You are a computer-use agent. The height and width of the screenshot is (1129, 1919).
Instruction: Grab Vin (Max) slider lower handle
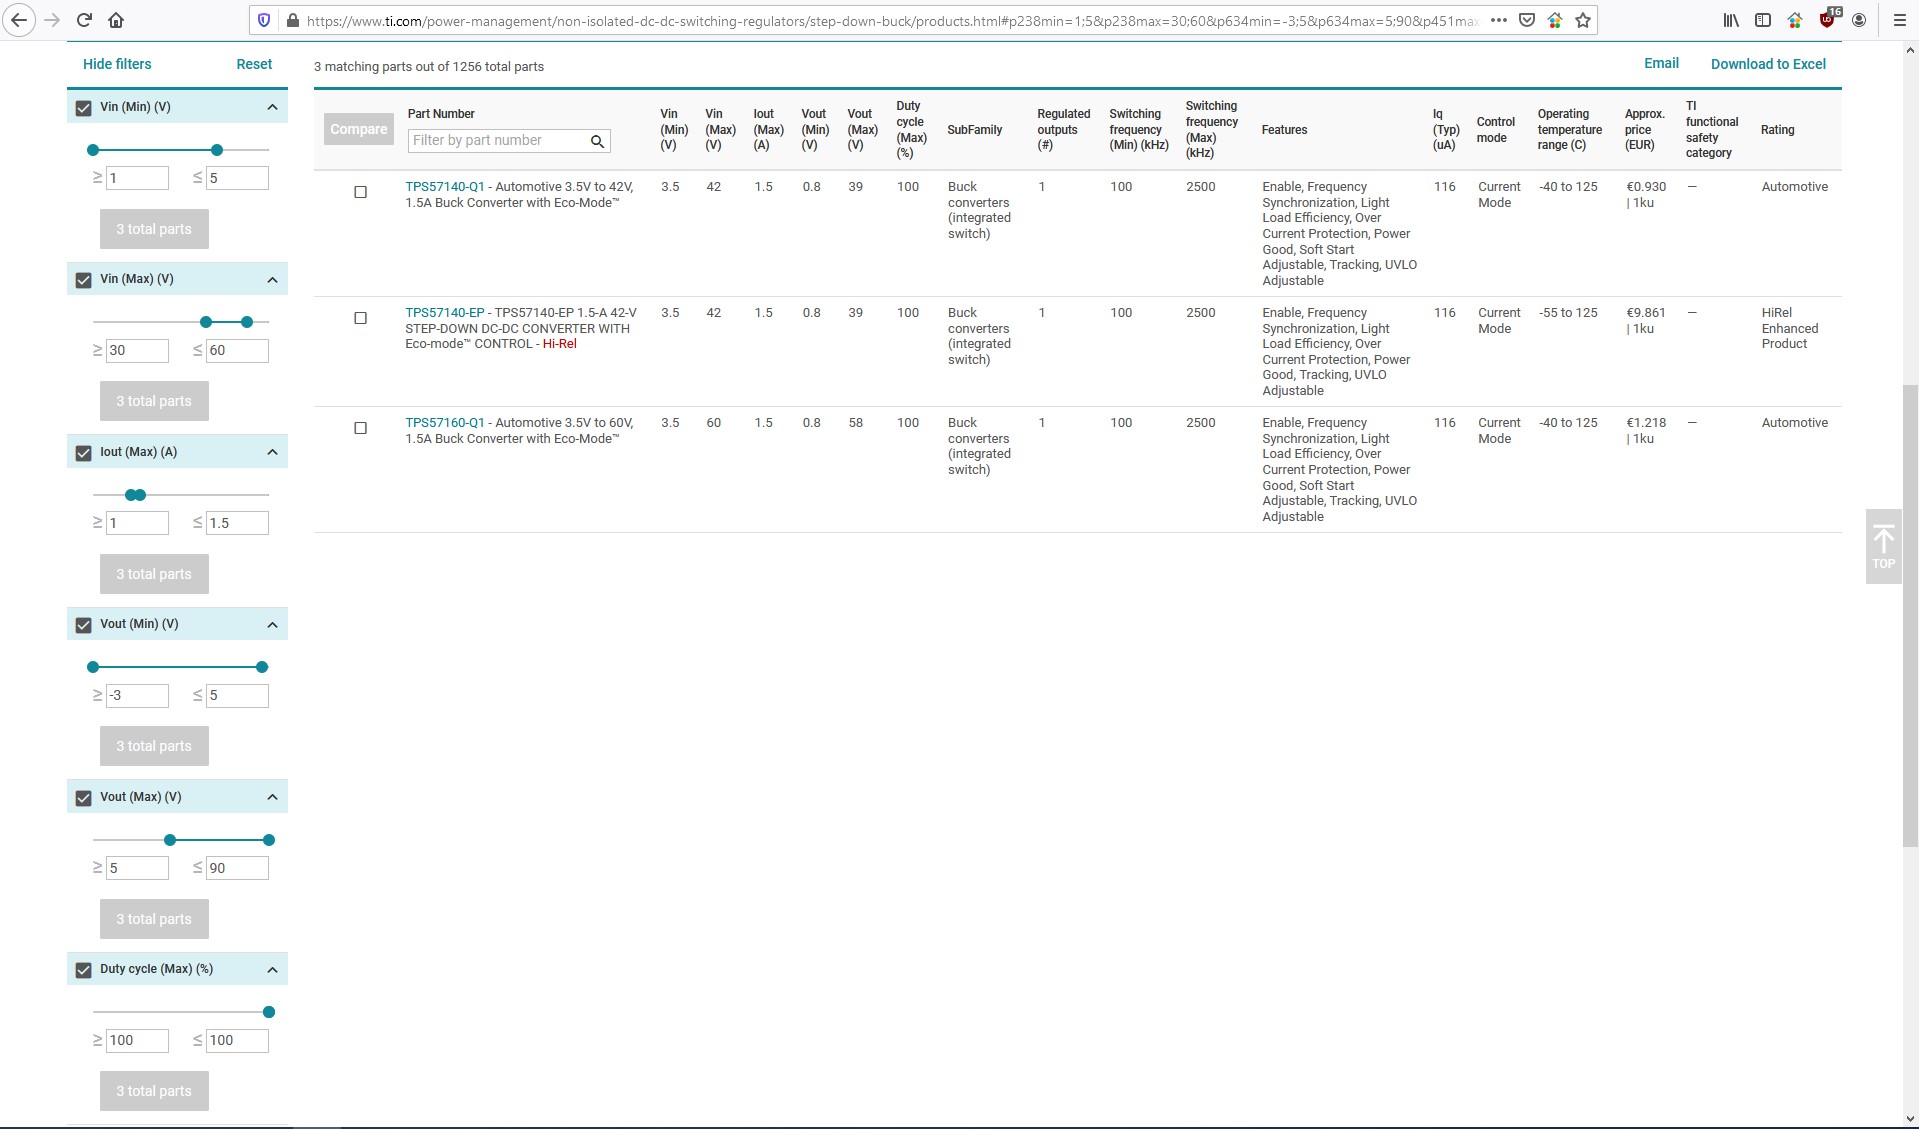[x=206, y=322]
